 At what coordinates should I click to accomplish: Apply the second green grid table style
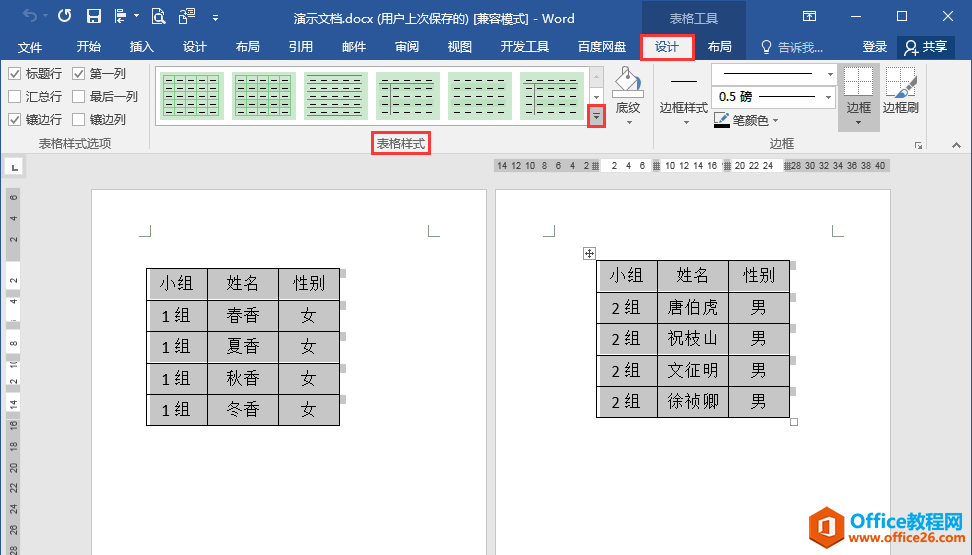click(x=263, y=95)
